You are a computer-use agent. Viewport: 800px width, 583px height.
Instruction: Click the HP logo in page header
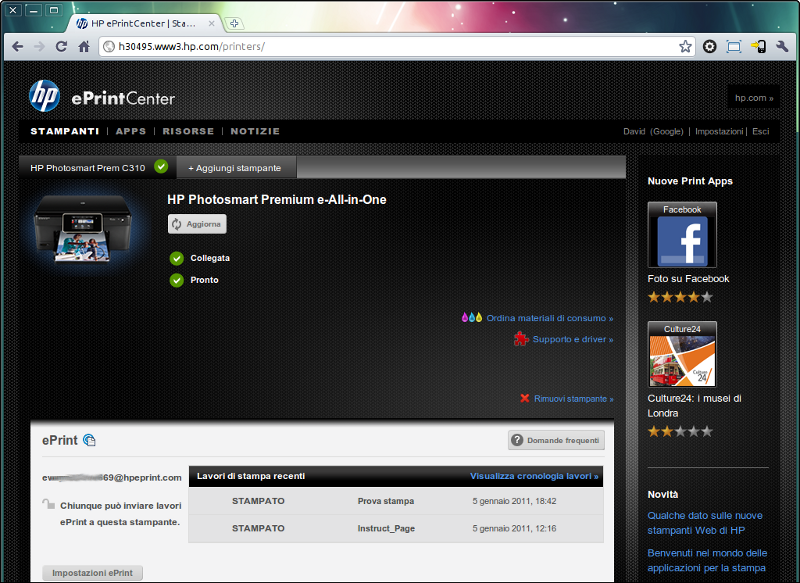click(44, 96)
